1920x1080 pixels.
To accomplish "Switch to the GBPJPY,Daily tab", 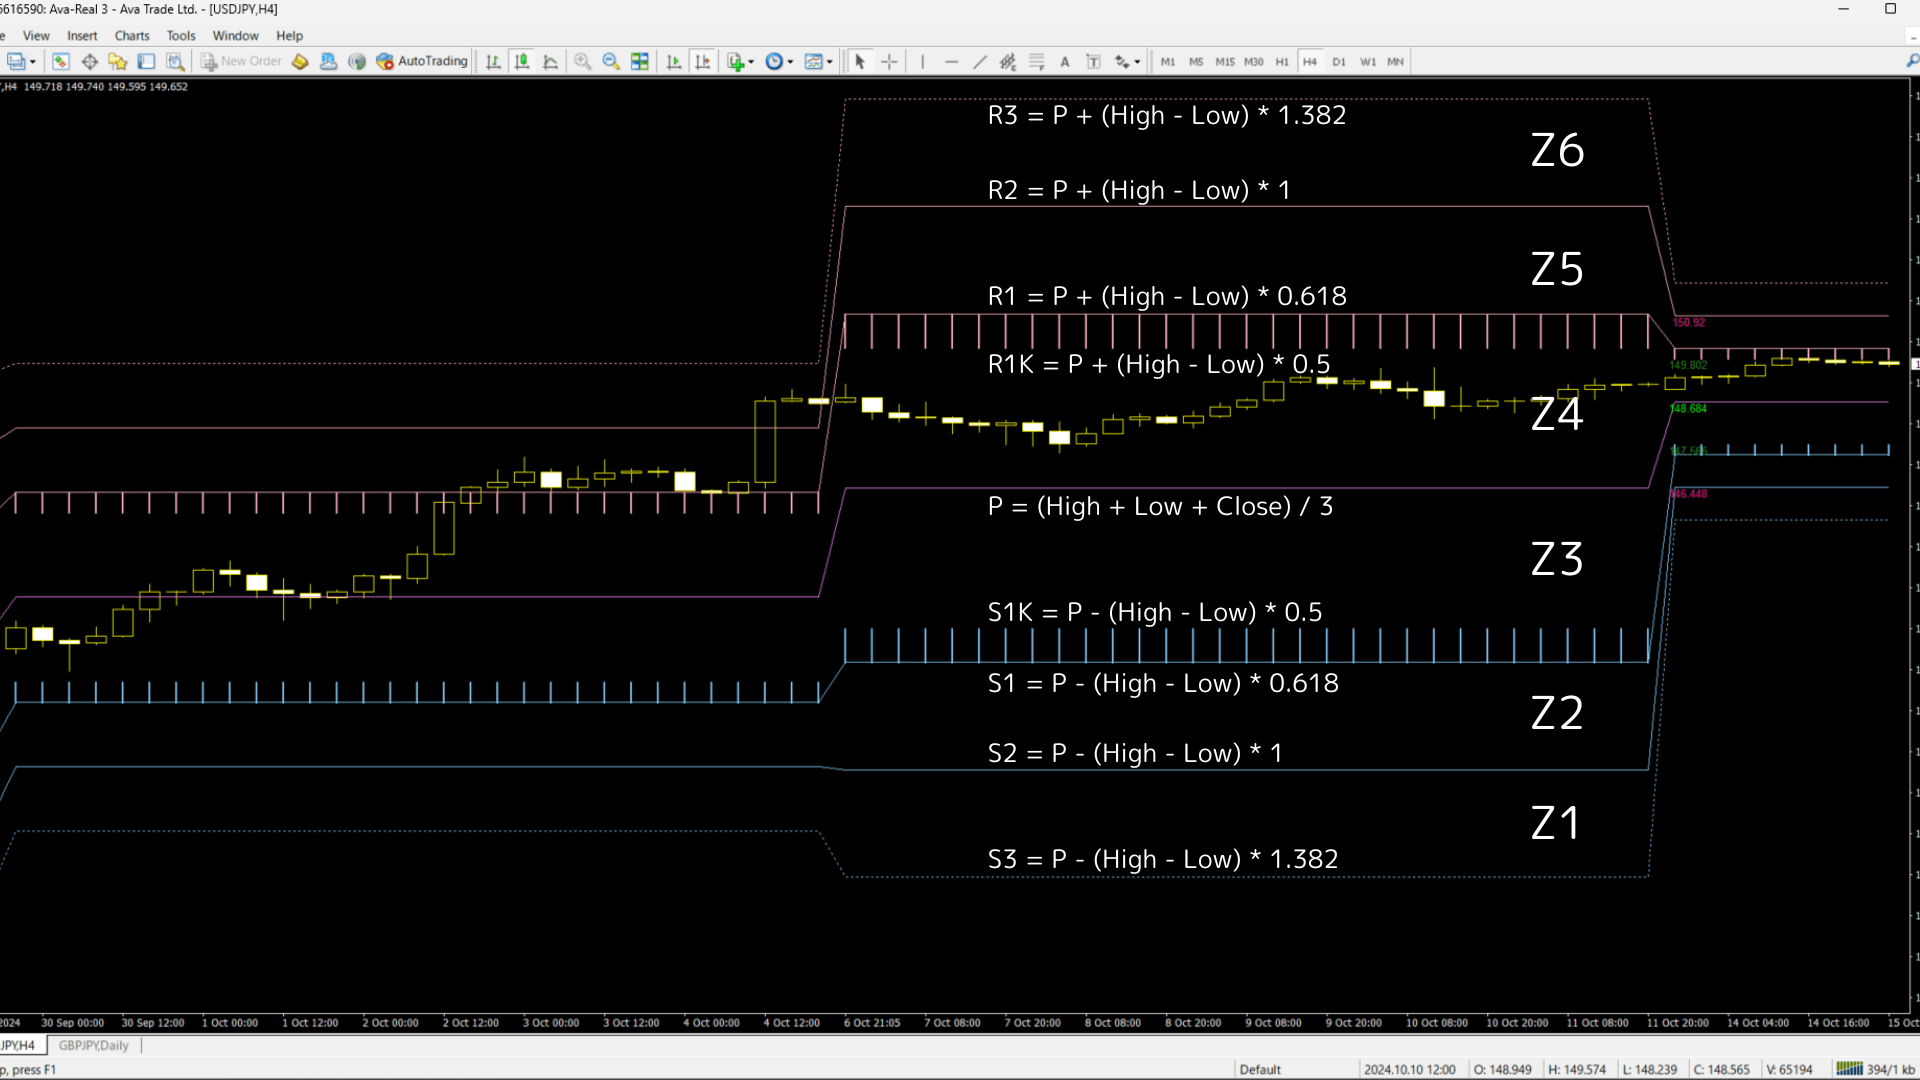I will coord(92,1045).
